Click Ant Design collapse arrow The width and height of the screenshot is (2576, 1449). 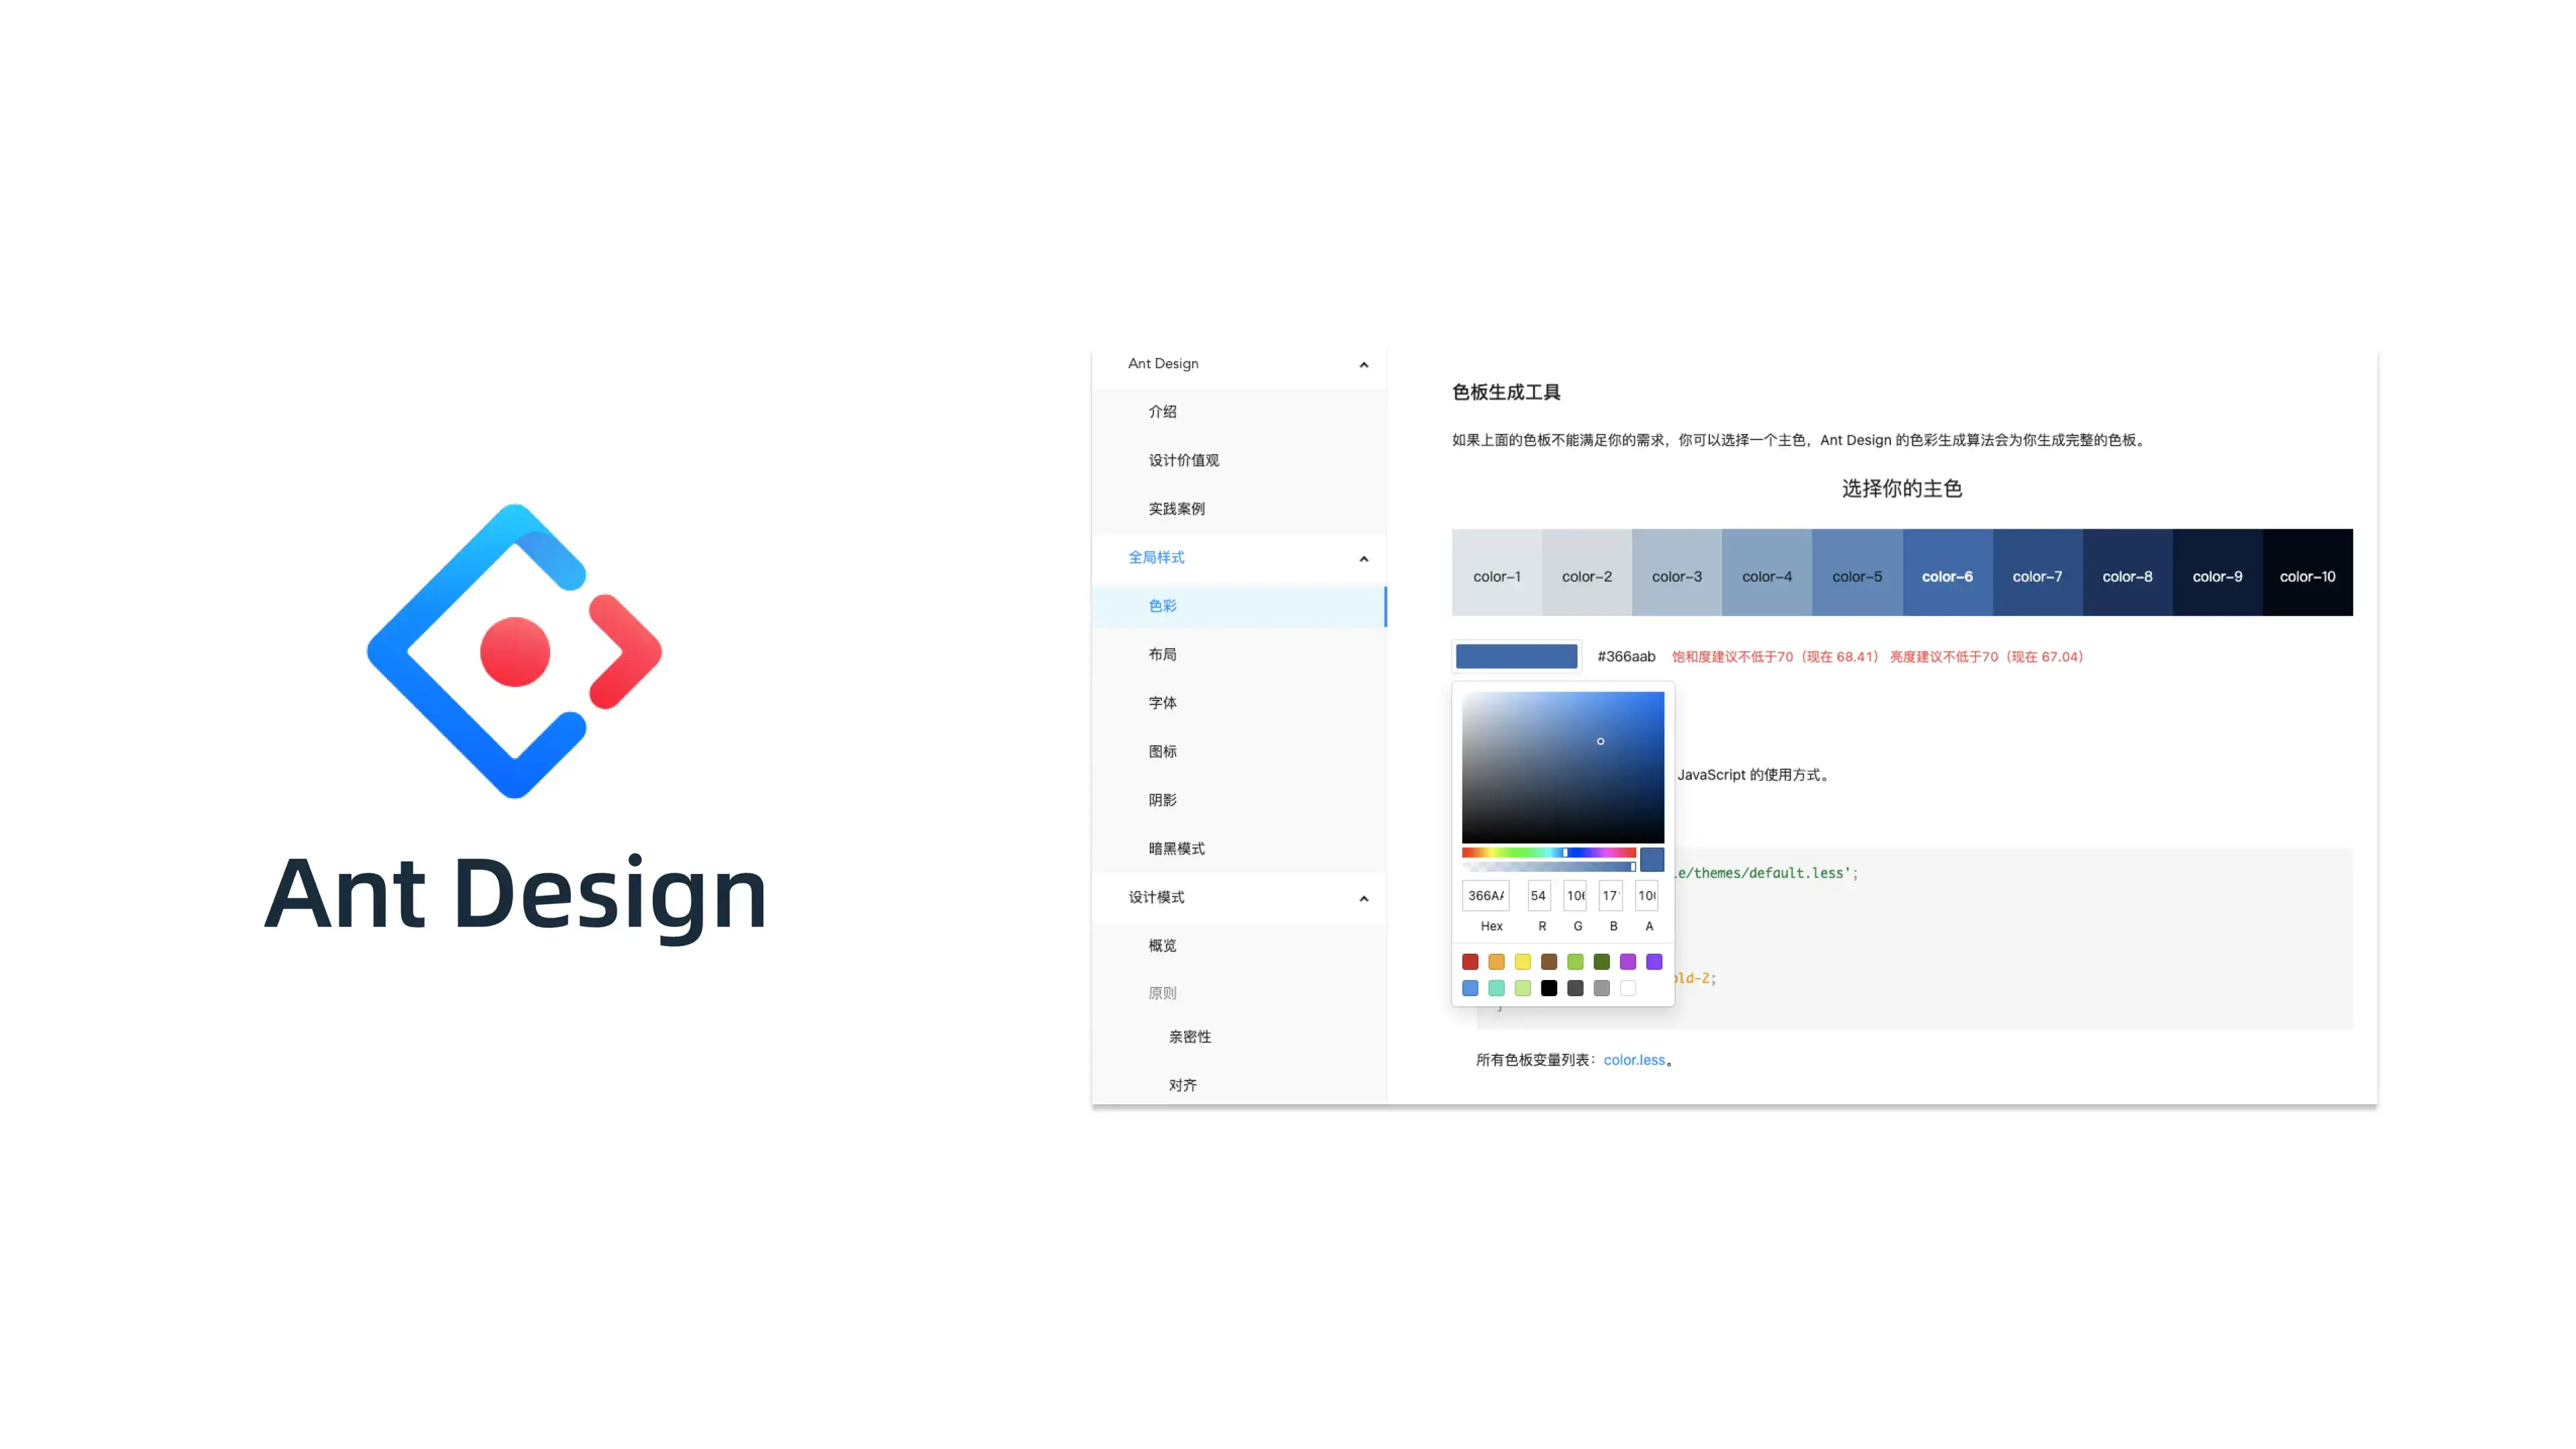point(1364,364)
